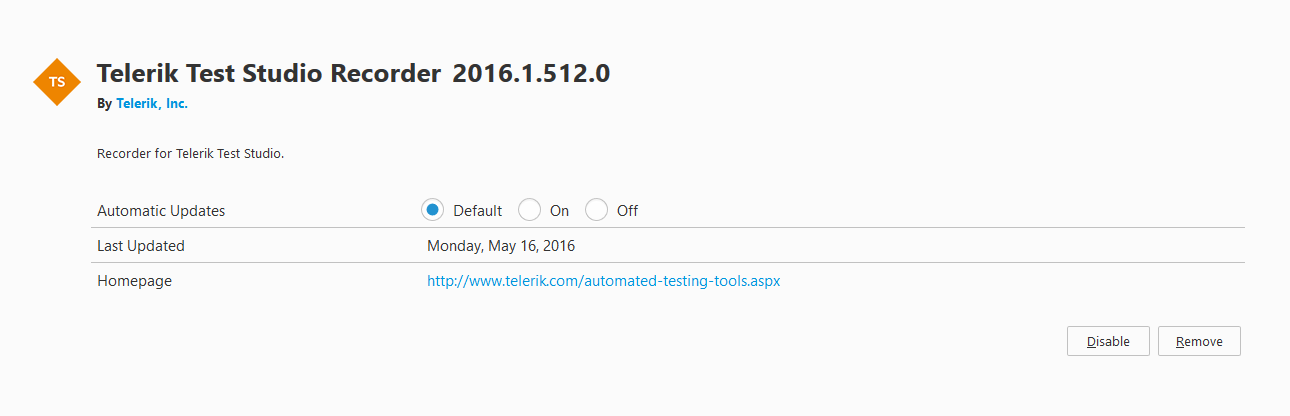Click the "By" author prefix text
Screen dimensions: 1290x416
[104, 103]
